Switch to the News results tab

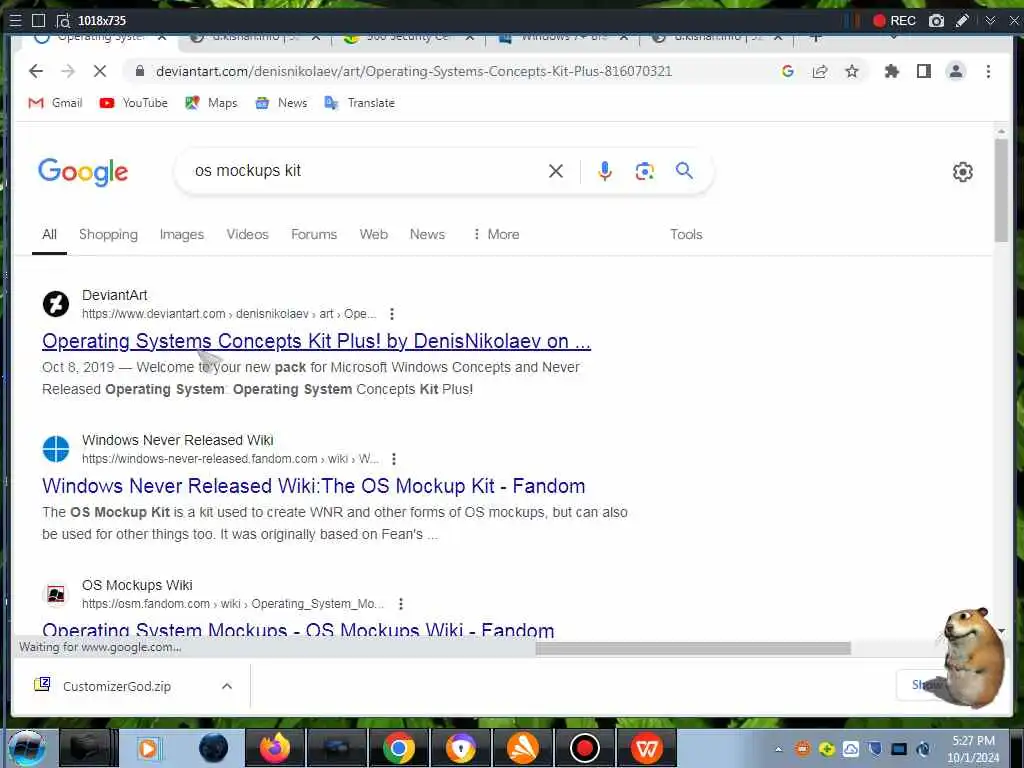tap(427, 234)
